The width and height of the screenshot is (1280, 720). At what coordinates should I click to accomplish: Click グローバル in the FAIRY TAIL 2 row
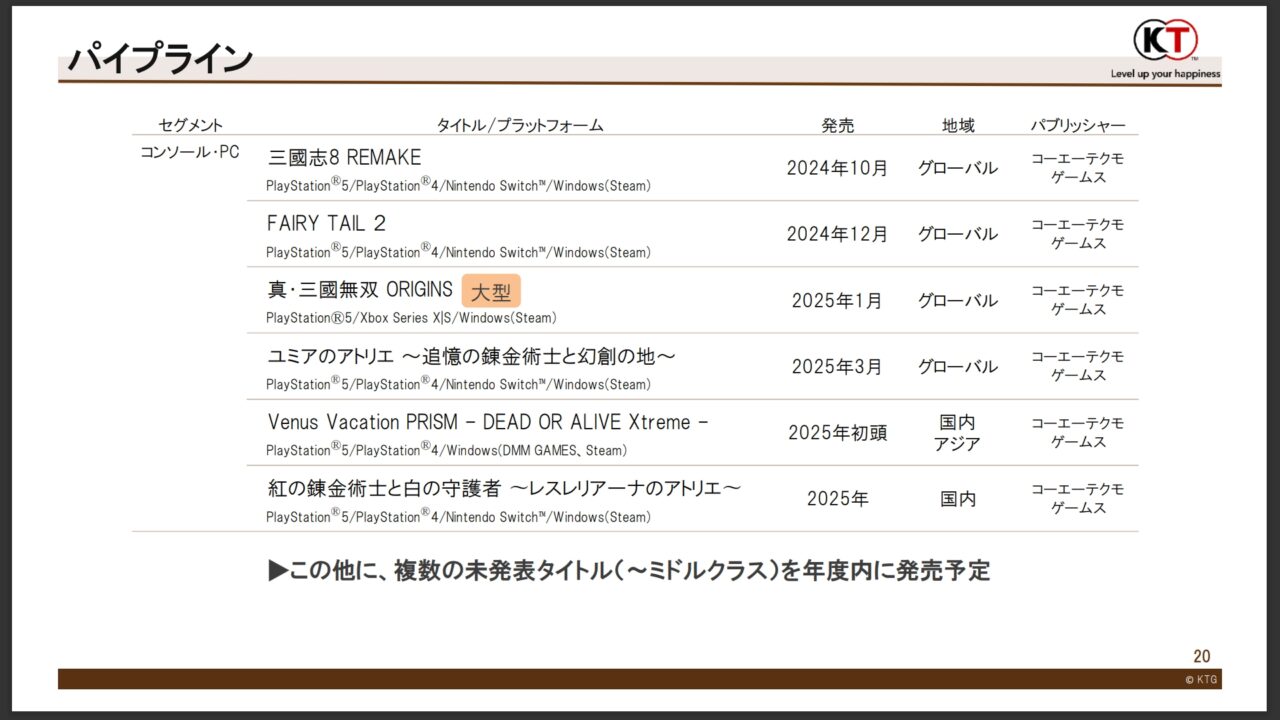click(x=958, y=234)
